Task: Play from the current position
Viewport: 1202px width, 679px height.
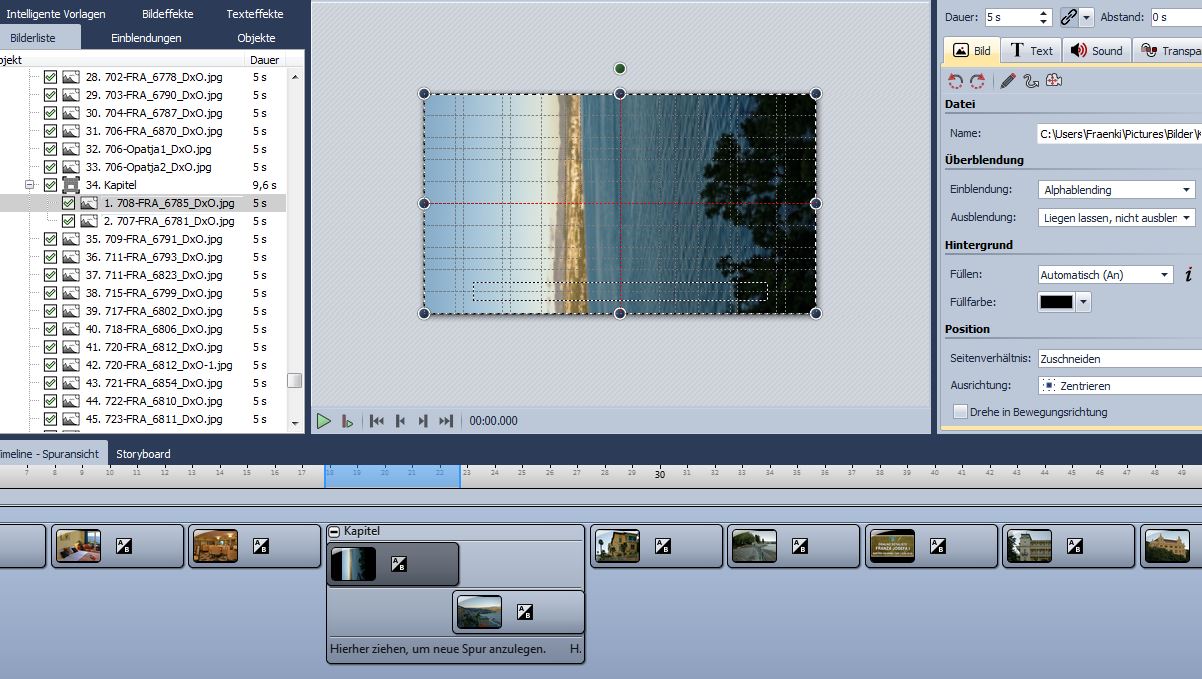Action: pyautogui.click(x=347, y=421)
